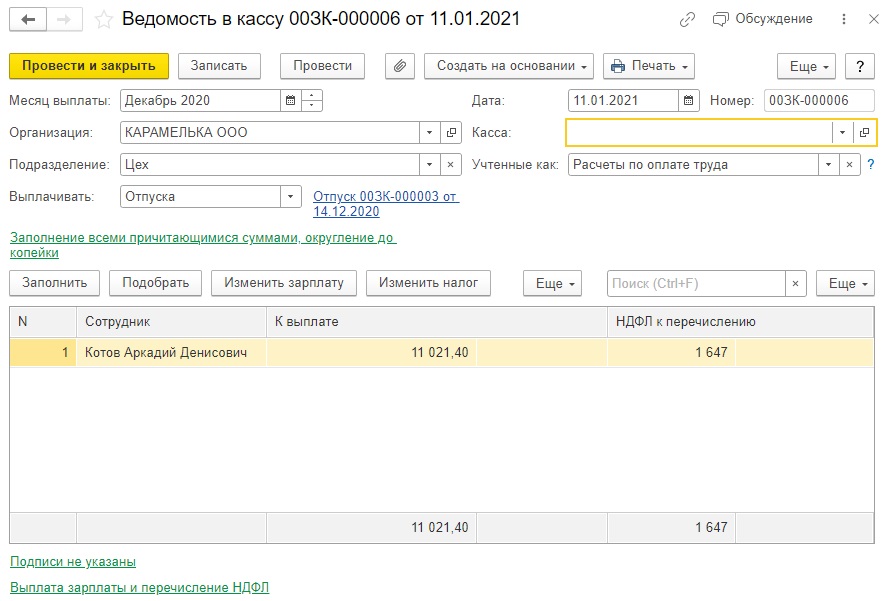Open Подписи не указаны link

click(x=73, y=562)
